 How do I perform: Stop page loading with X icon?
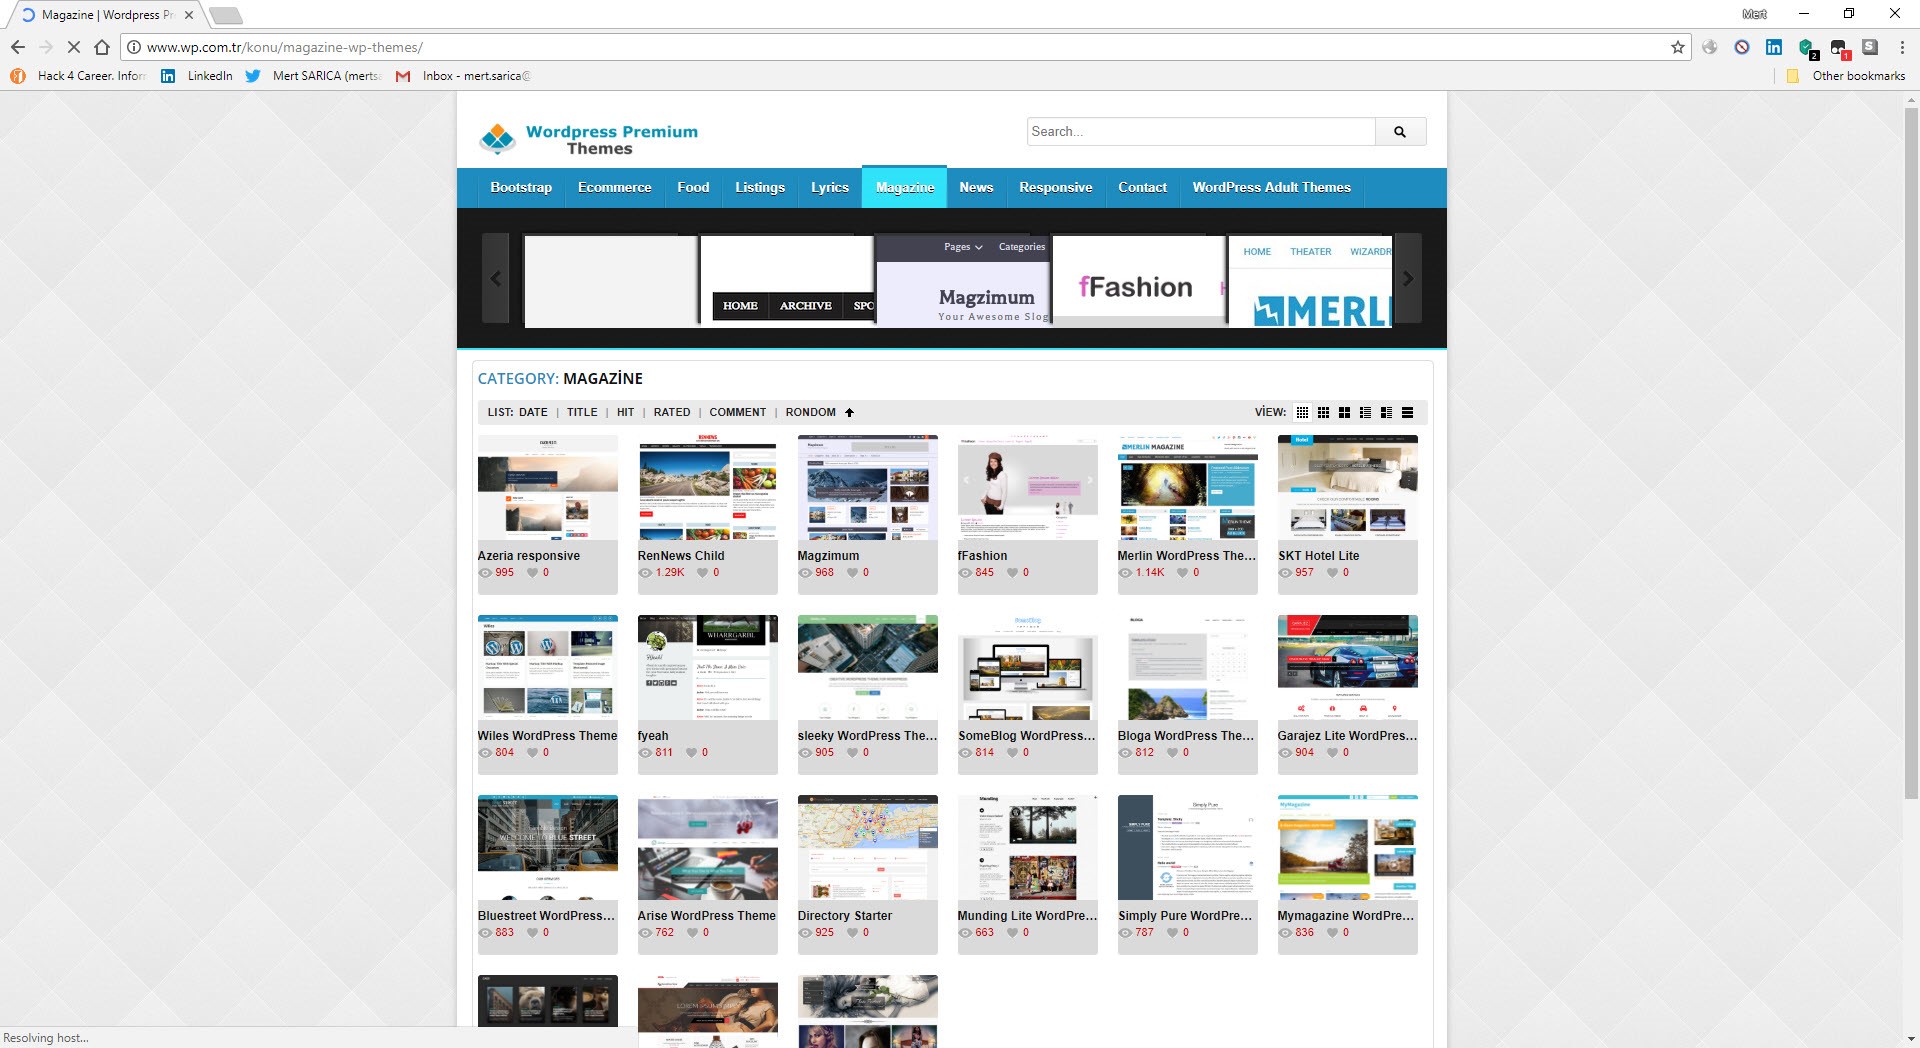[73, 47]
